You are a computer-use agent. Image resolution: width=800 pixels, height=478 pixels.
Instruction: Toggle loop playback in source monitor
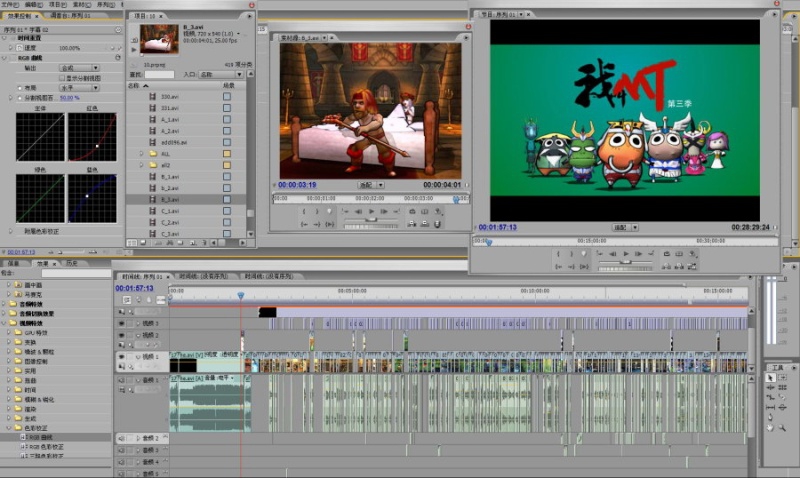click(412, 211)
